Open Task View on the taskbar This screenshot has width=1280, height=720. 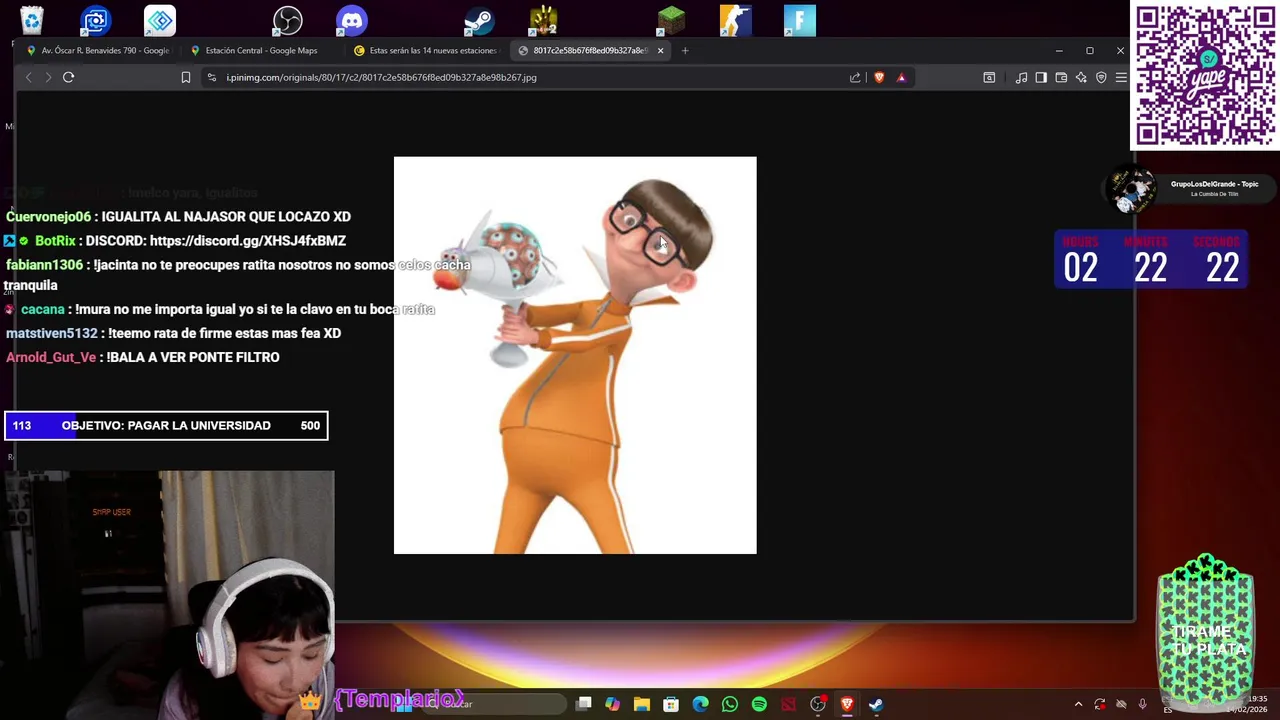(584, 704)
